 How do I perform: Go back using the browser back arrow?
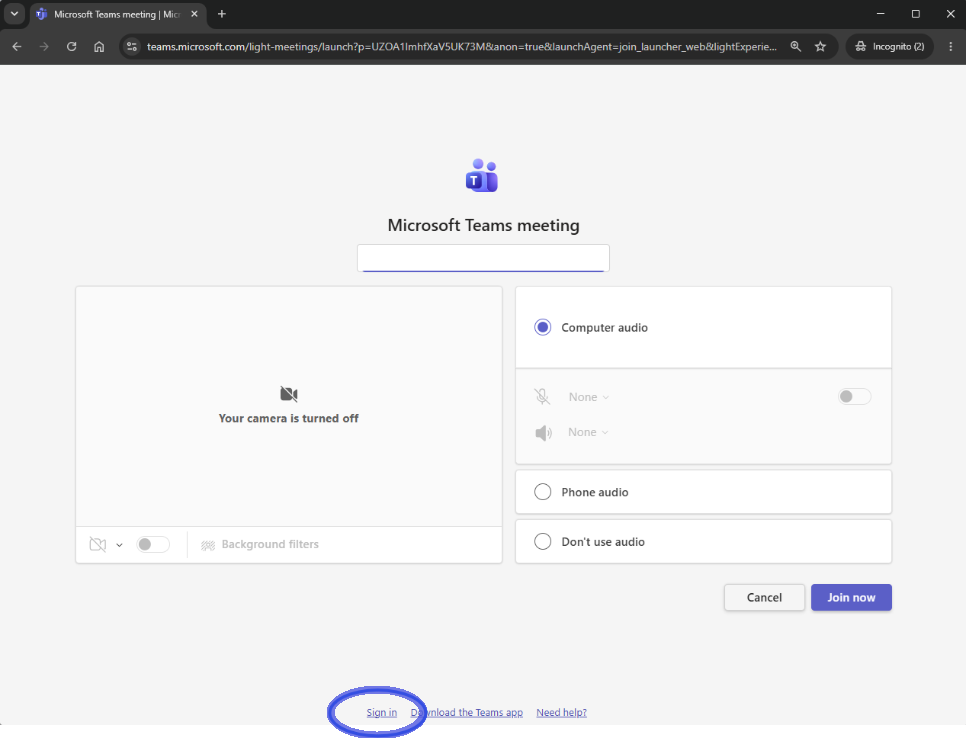17,47
